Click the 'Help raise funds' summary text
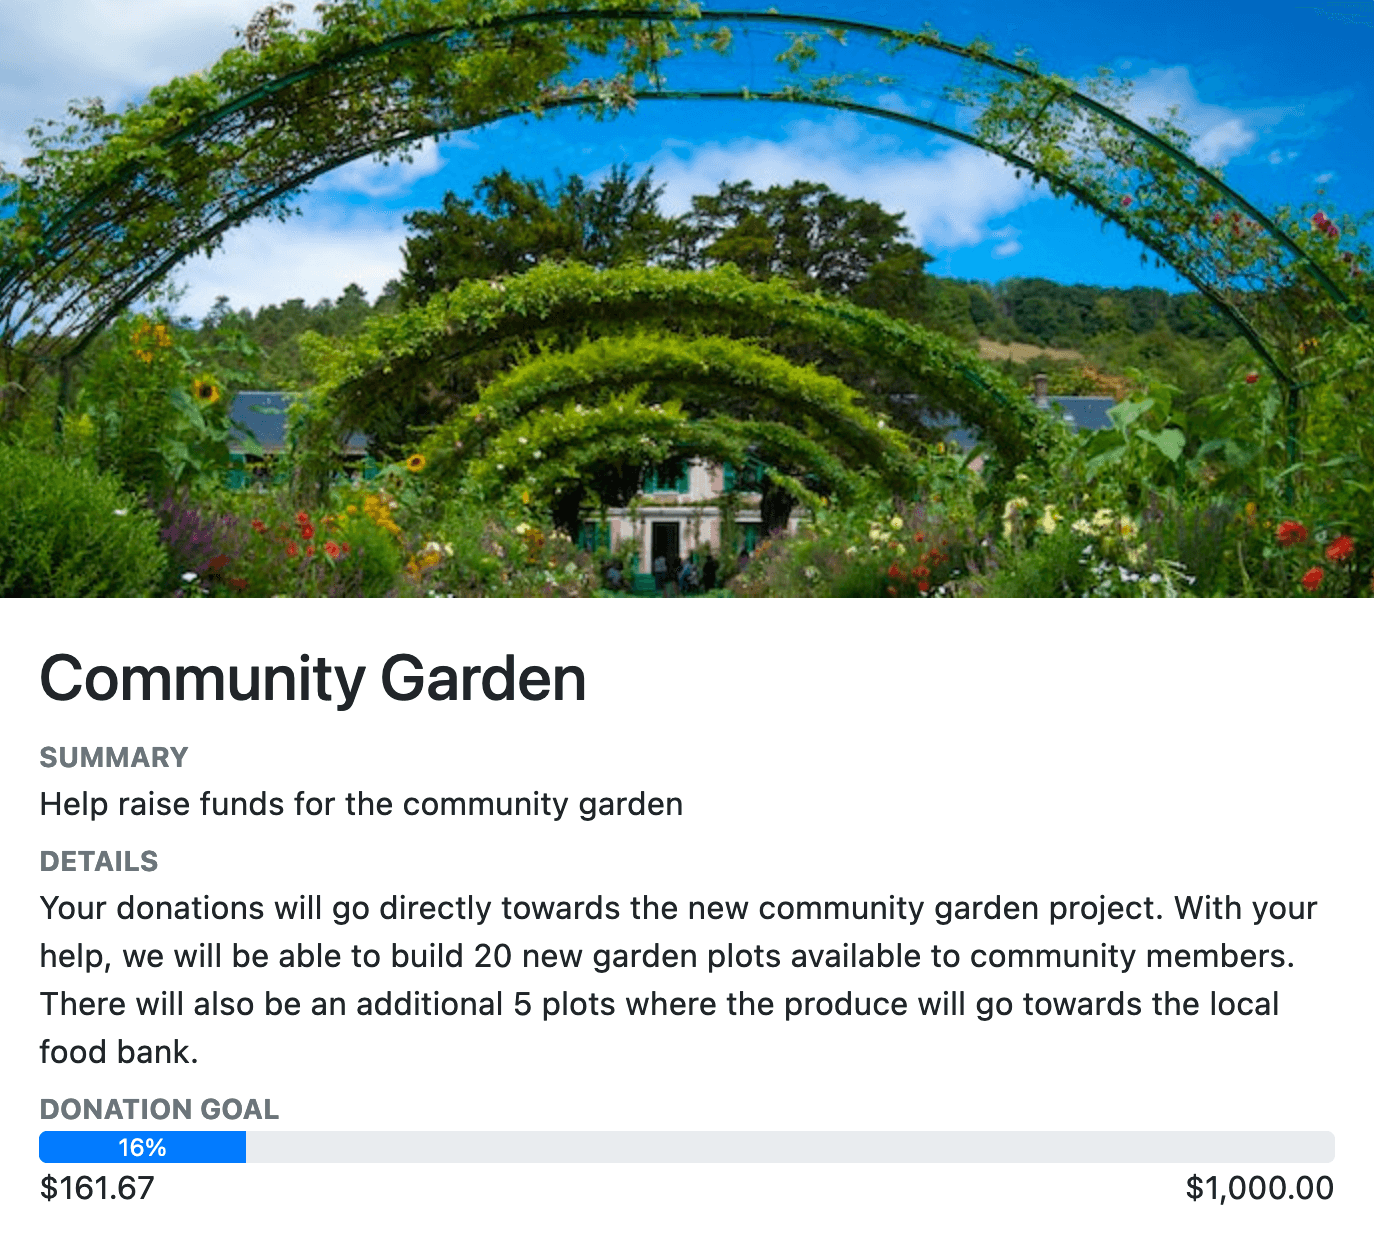This screenshot has width=1374, height=1238. point(361,804)
